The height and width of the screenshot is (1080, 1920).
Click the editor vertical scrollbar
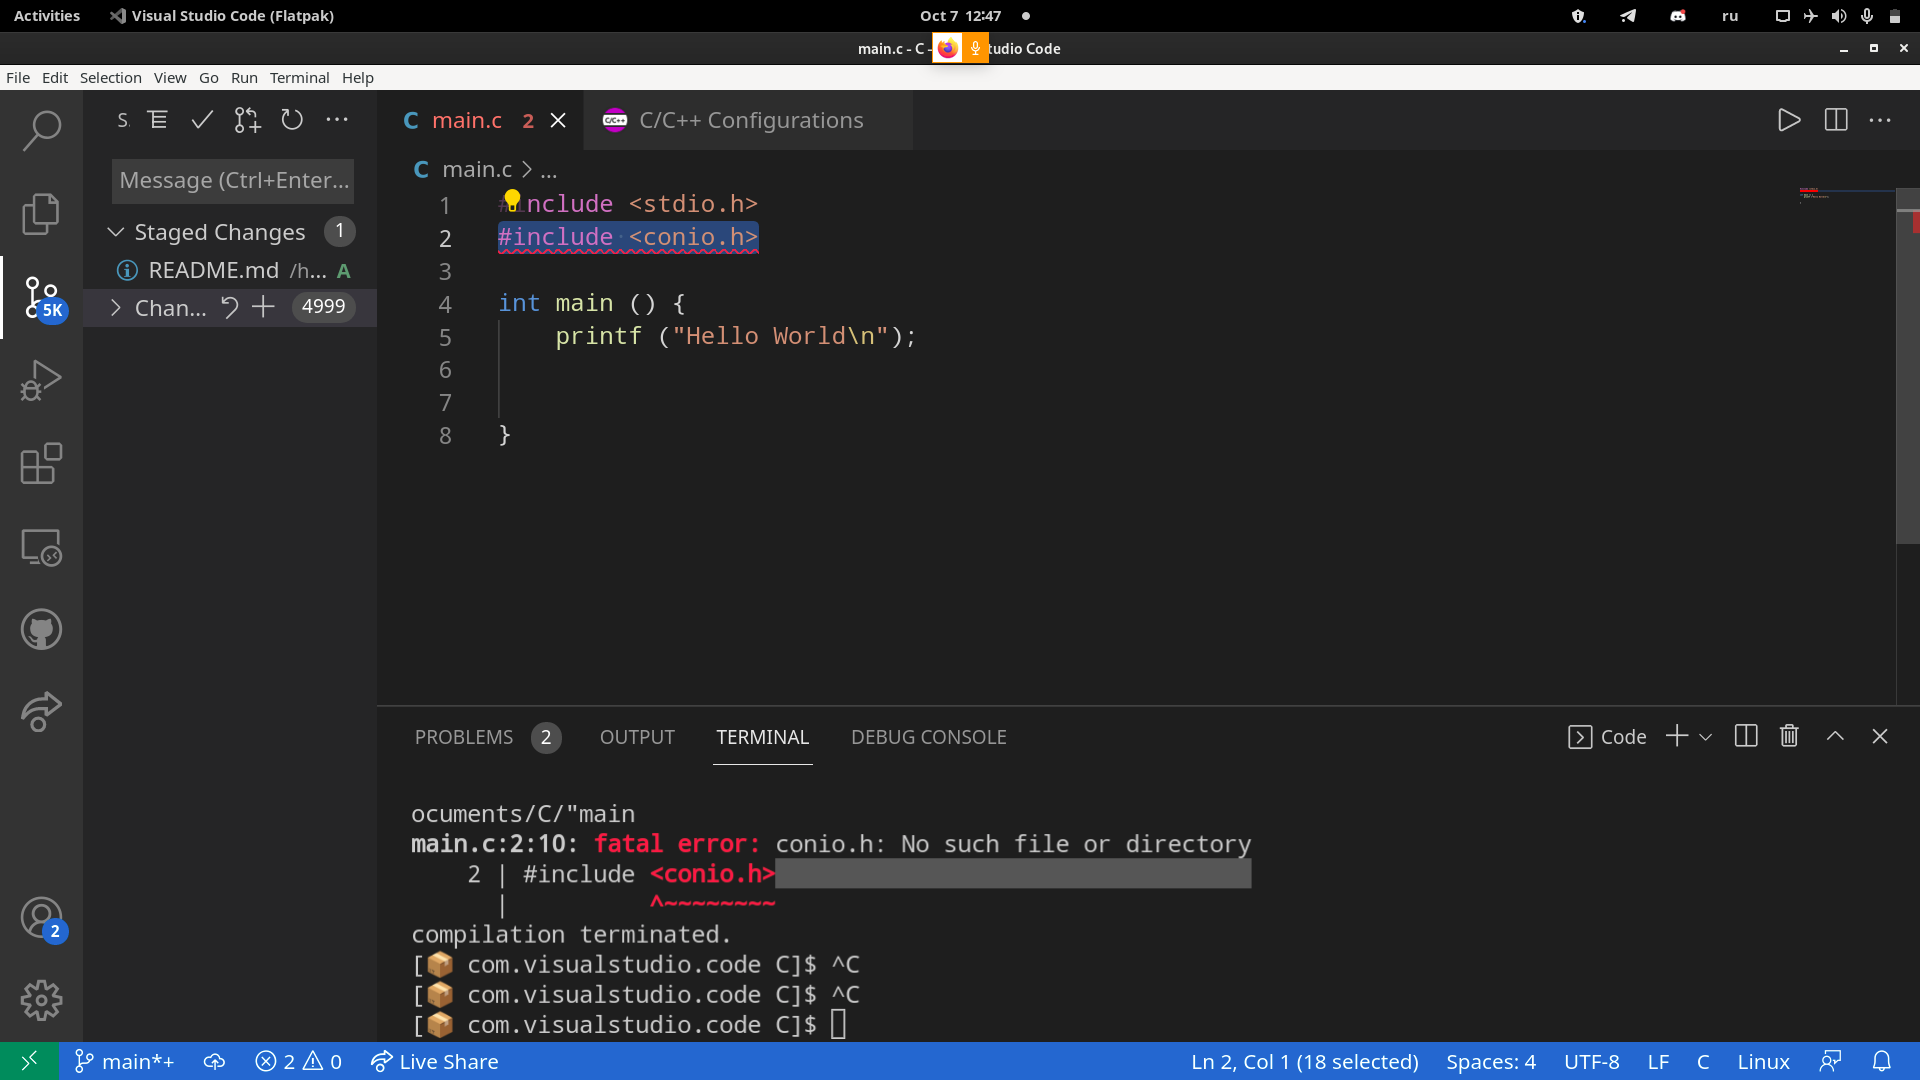1908,366
